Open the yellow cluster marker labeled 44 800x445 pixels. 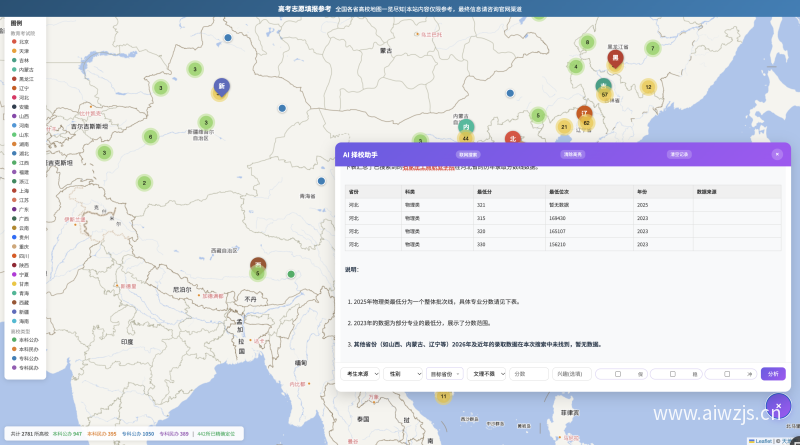click(x=465, y=138)
